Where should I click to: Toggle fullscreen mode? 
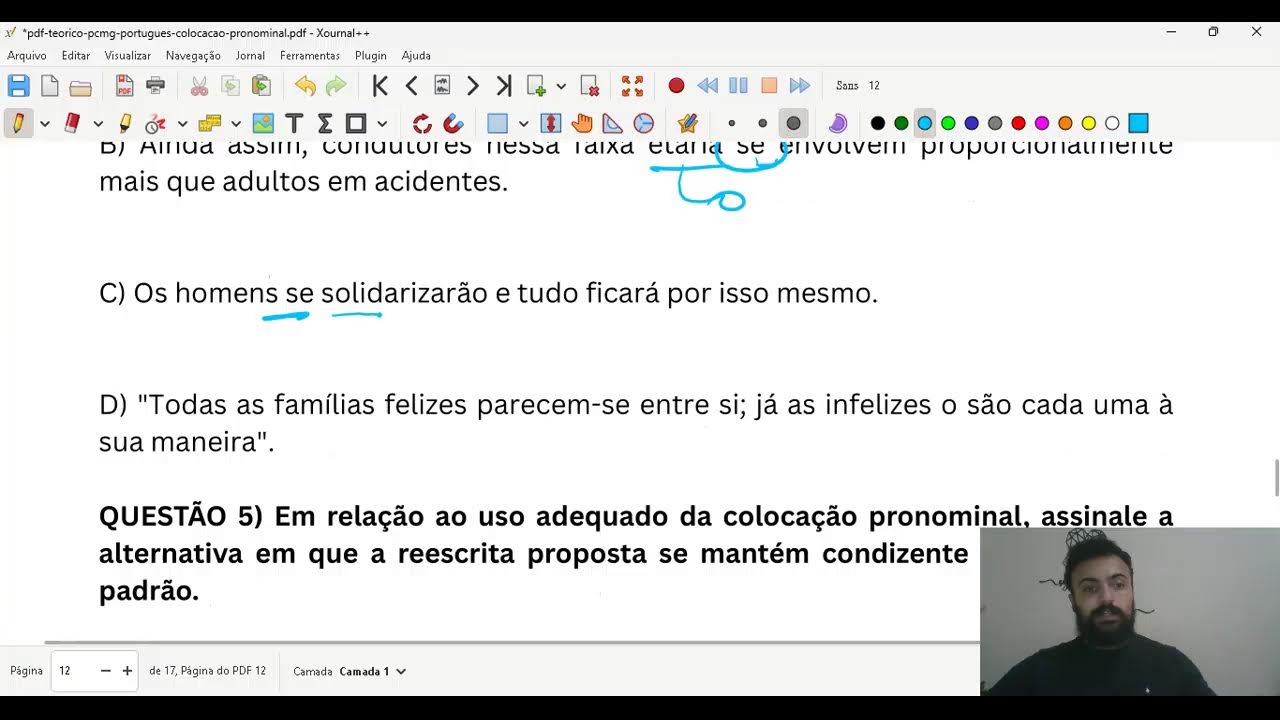[x=632, y=86]
